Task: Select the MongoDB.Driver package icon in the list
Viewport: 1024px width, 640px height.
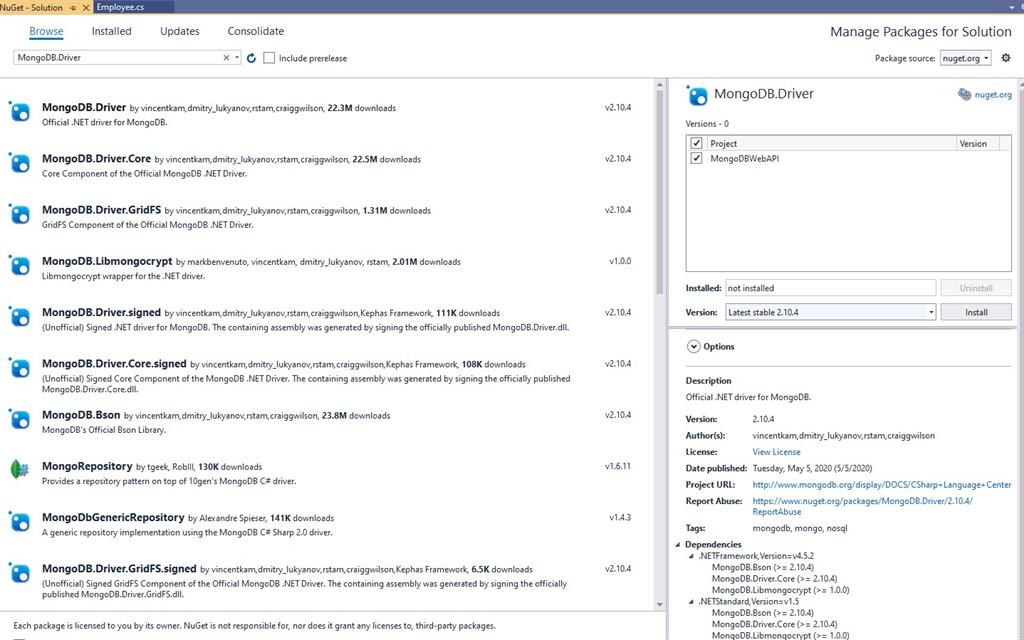Action: click(x=20, y=113)
